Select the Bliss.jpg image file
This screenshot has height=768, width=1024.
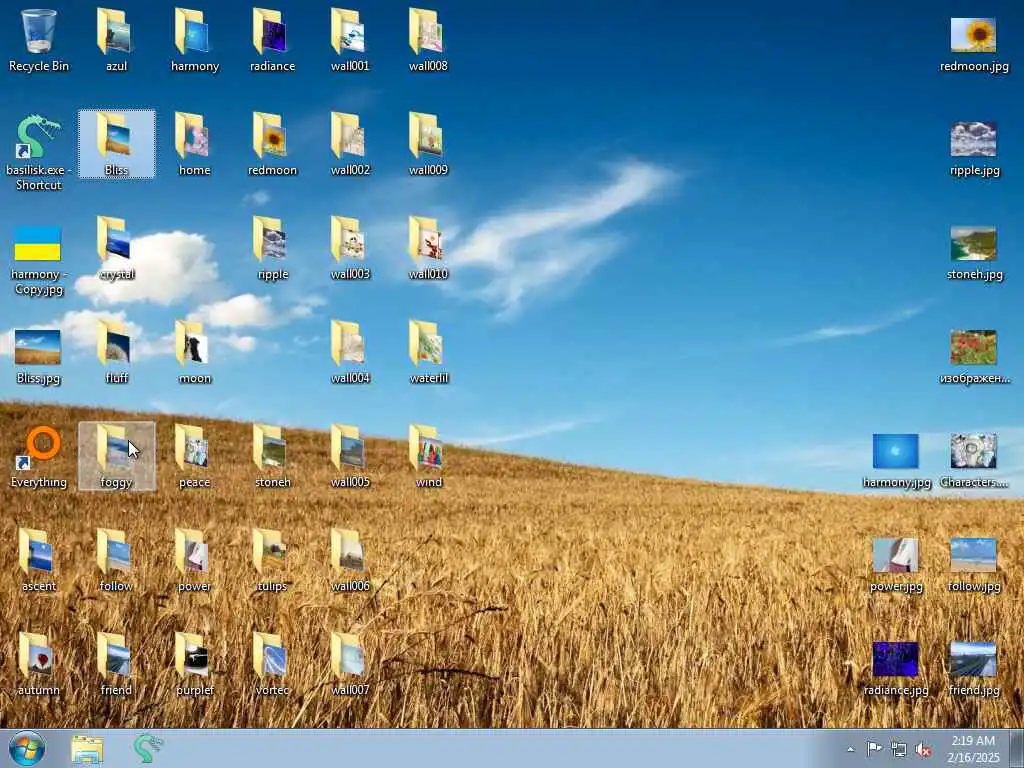39,357
